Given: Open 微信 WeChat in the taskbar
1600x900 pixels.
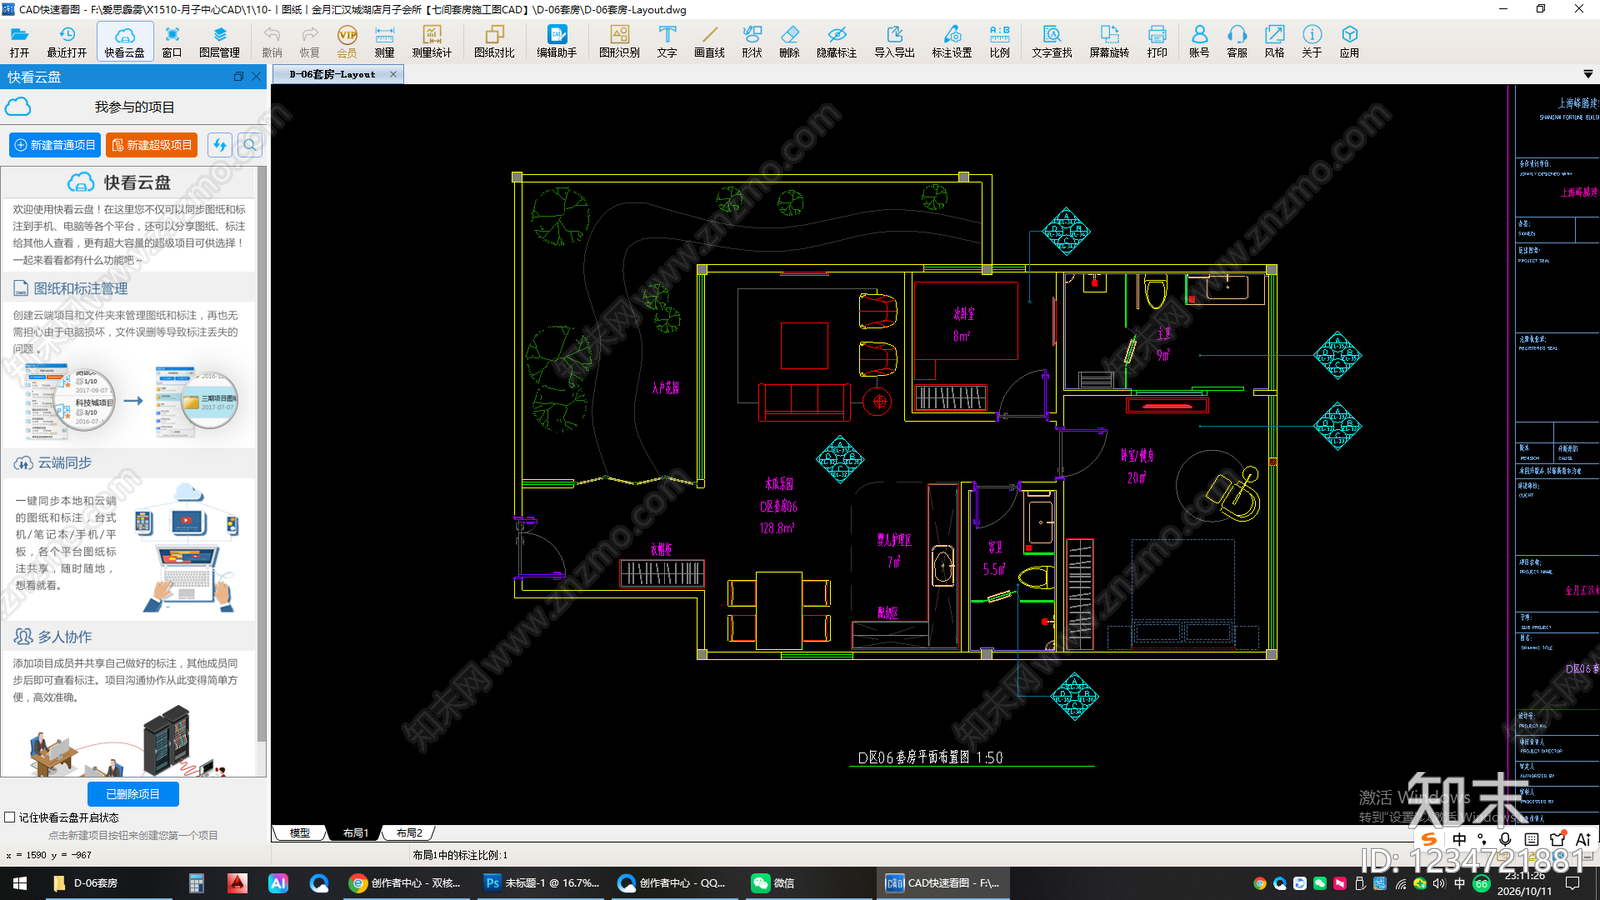Looking at the screenshot, I should (x=773, y=883).
